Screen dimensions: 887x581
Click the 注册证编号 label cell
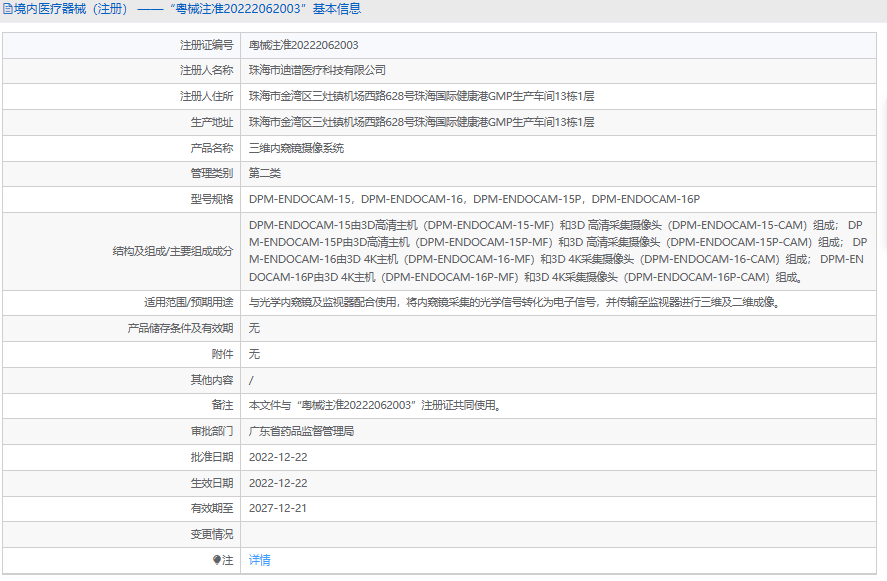click(x=122, y=45)
